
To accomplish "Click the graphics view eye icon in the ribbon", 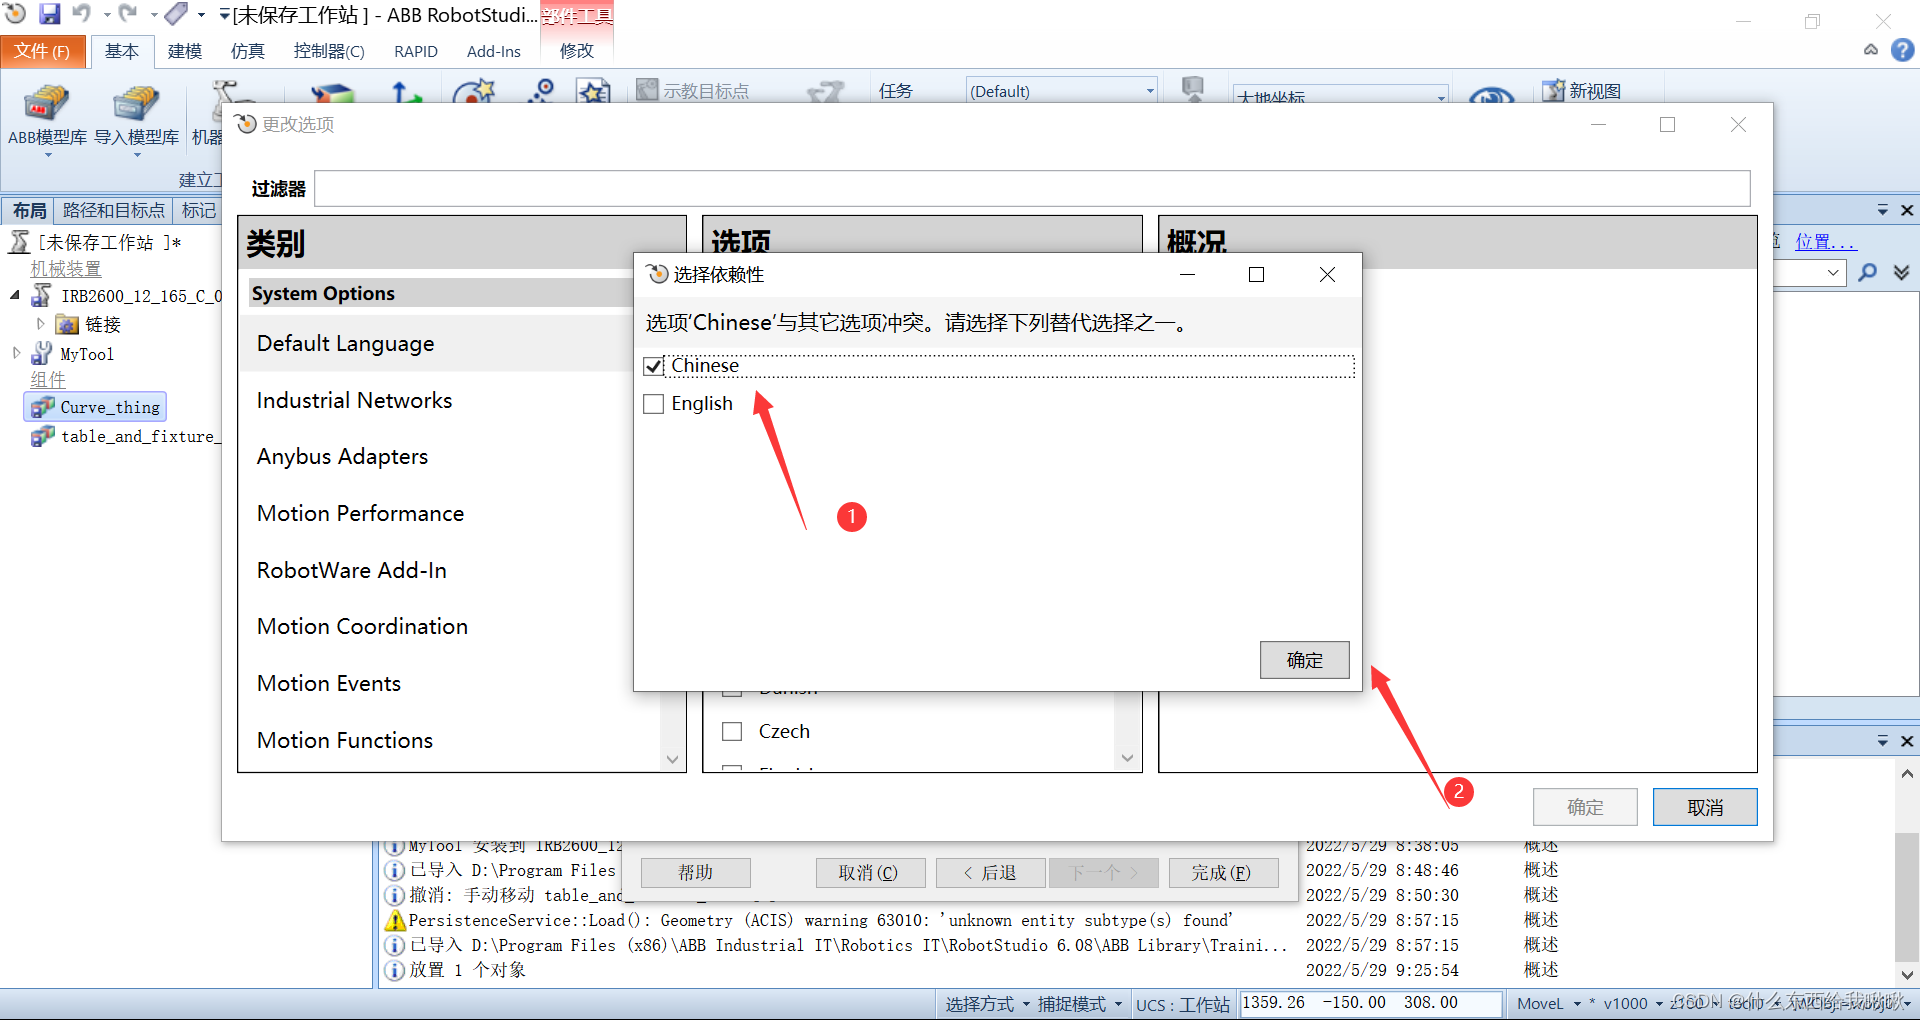I will point(1491,96).
